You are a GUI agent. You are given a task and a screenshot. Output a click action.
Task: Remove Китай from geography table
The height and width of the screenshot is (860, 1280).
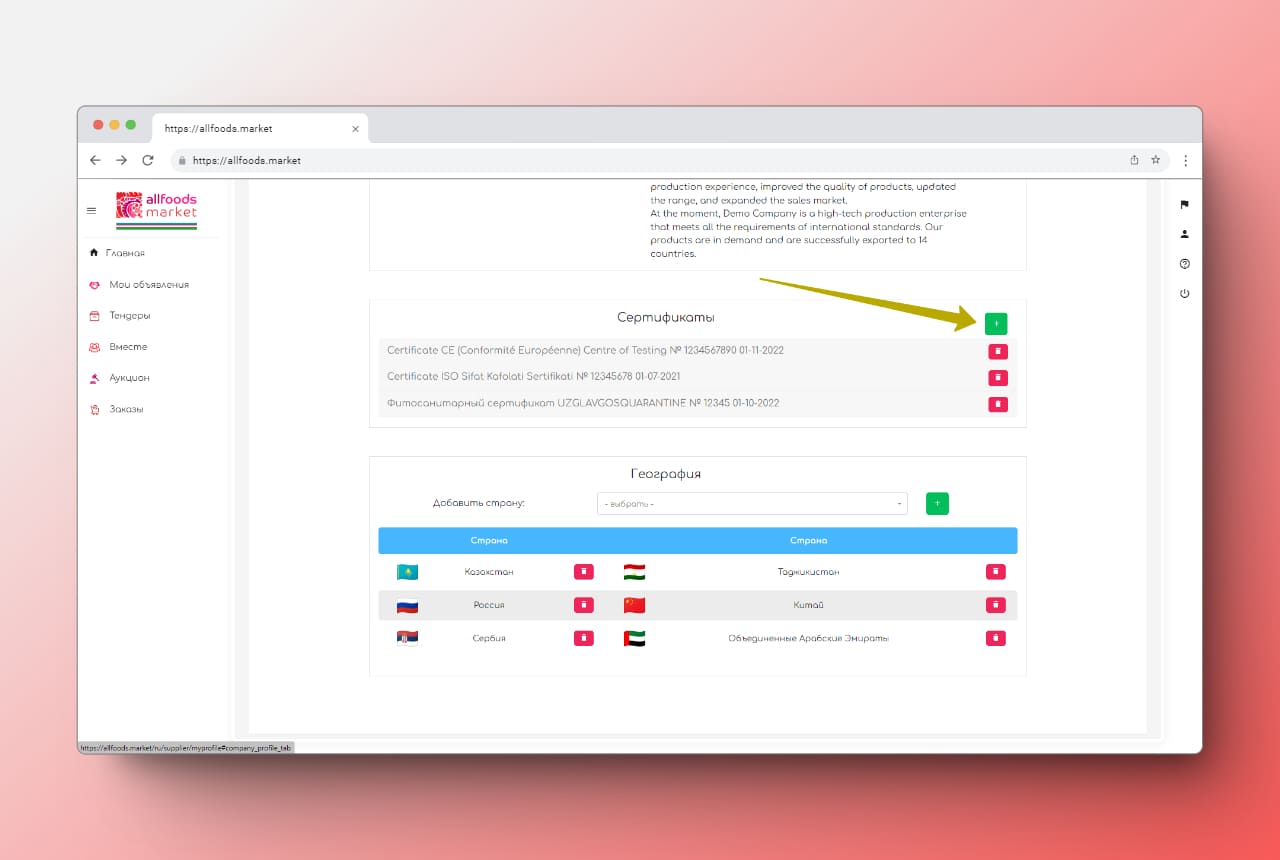[996, 605]
